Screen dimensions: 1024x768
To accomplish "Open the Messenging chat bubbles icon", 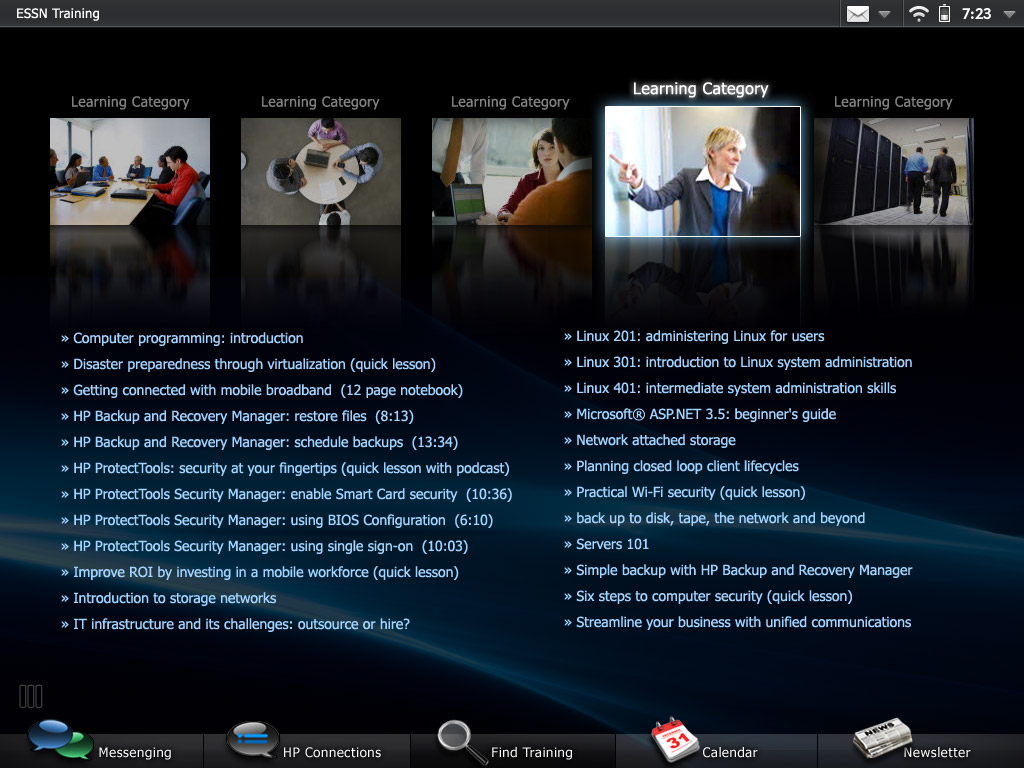I will tap(60, 740).
